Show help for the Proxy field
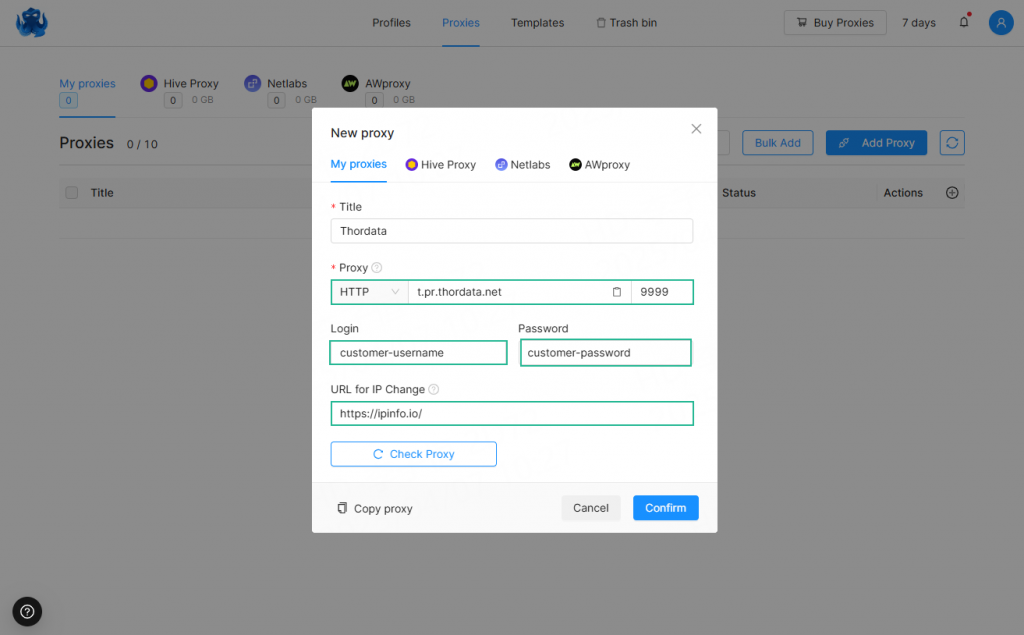The height and width of the screenshot is (635, 1024). [377, 268]
